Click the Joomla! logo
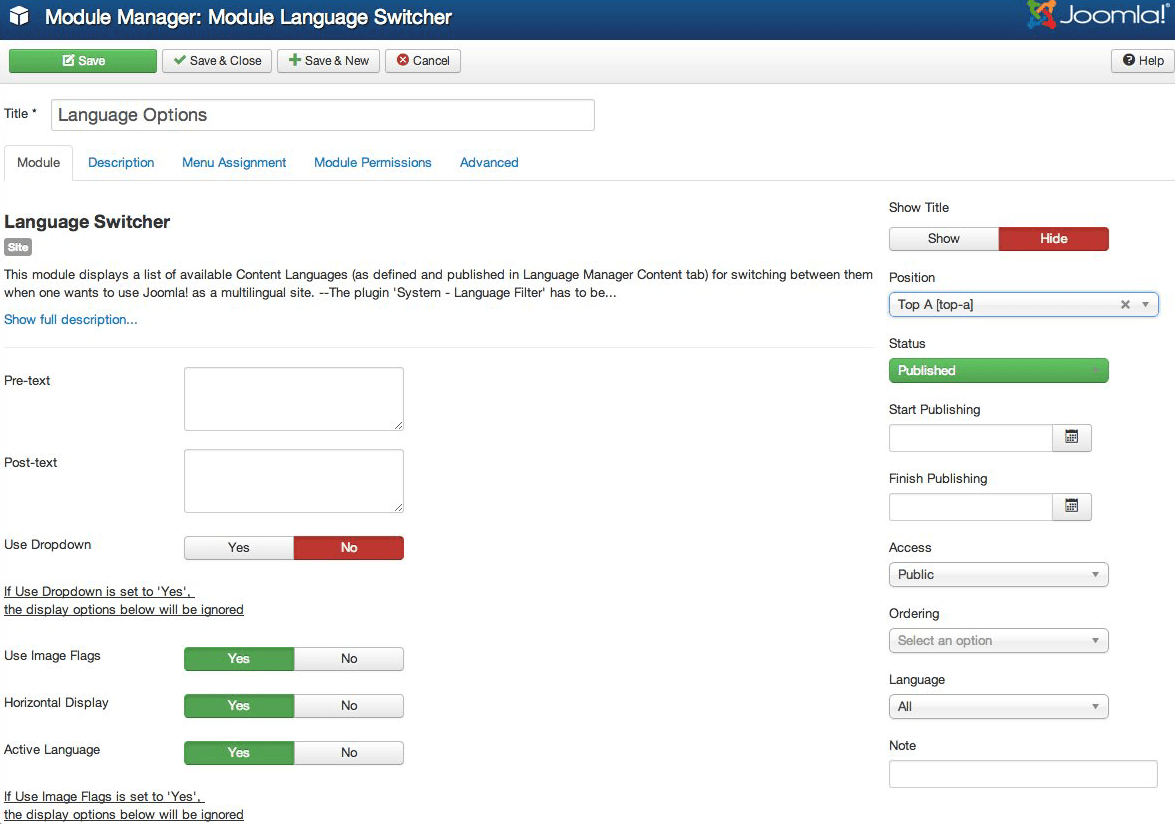1175x824 pixels. coord(1097,17)
